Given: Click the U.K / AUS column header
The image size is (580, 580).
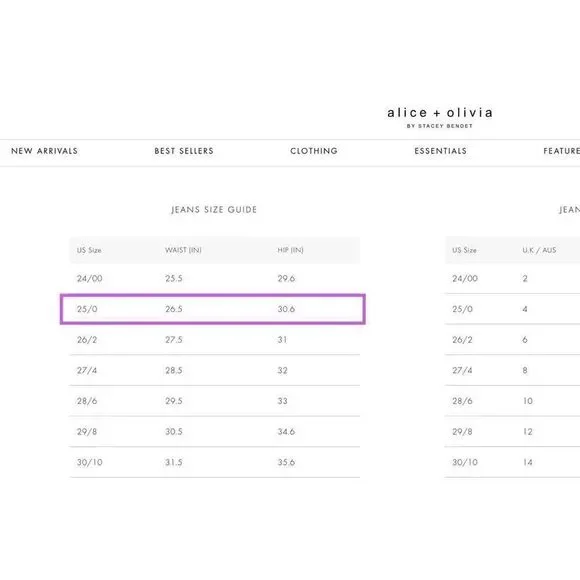Looking at the screenshot, I should pos(539,250).
